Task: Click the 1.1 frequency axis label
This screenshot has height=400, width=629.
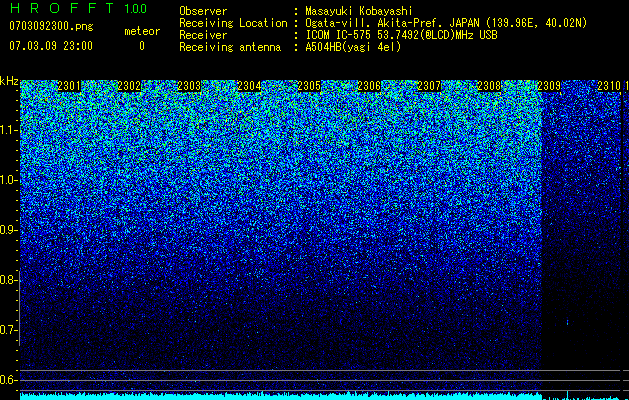Action: coord(8,130)
